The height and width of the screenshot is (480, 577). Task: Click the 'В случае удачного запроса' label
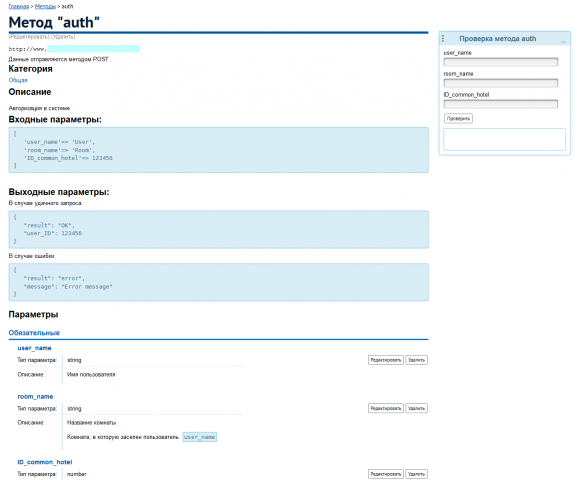pos(46,203)
